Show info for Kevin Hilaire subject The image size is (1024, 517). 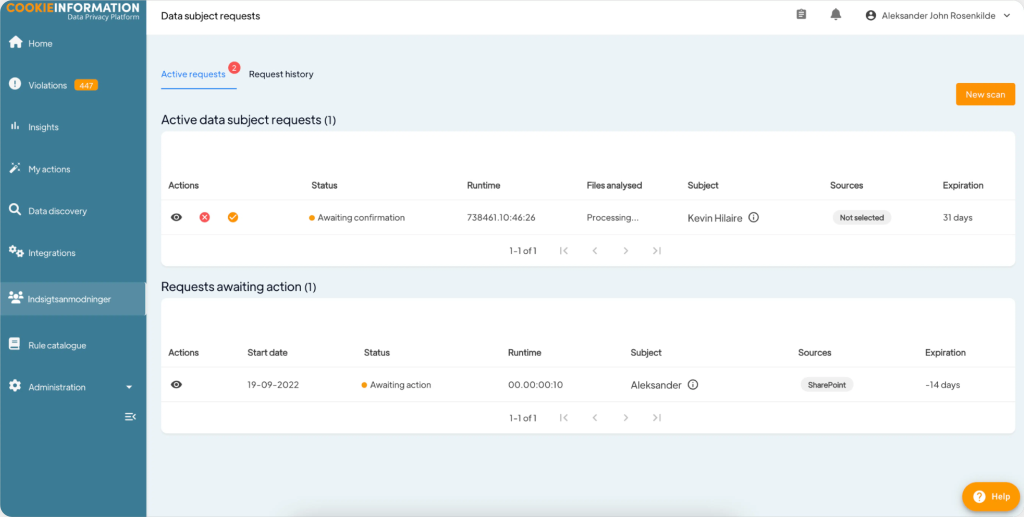tap(754, 217)
